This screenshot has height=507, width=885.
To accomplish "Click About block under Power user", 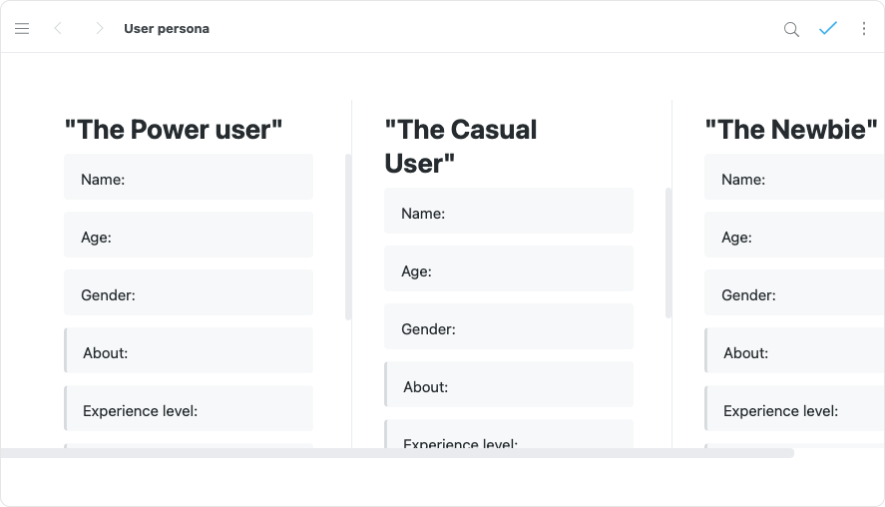I will [188, 353].
